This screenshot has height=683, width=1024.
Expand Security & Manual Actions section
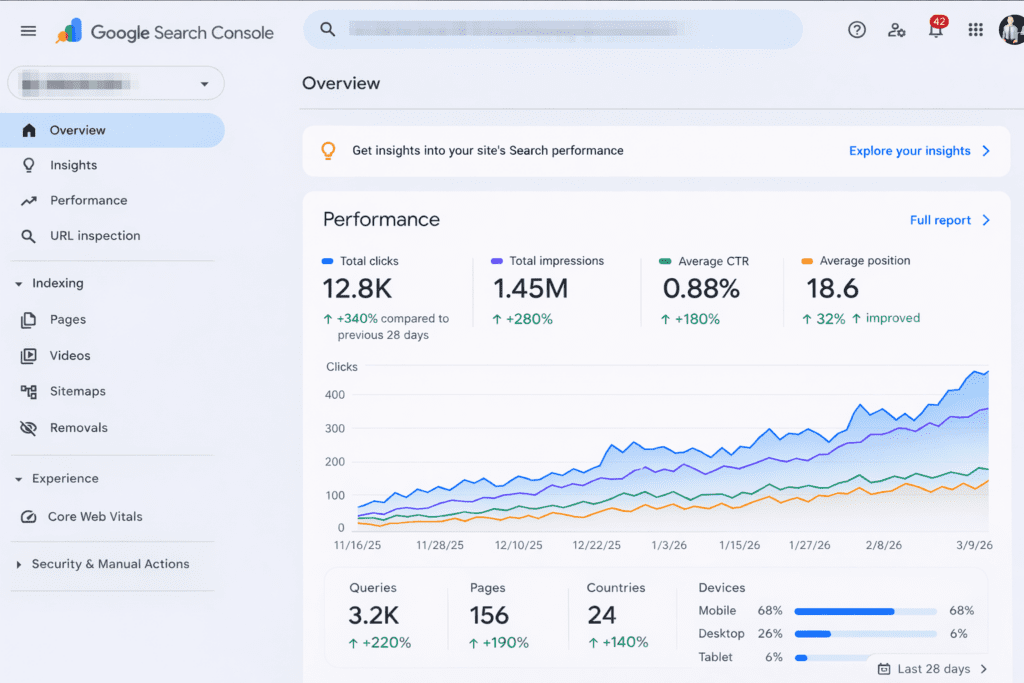tap(19, 564)
